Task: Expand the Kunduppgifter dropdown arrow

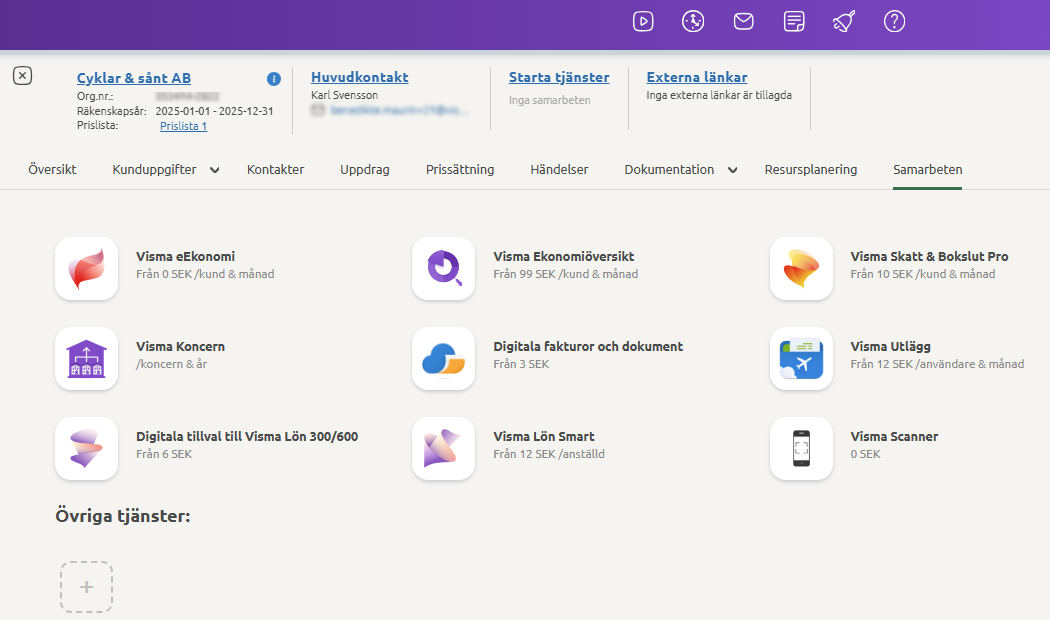Action: click(214, 170)
